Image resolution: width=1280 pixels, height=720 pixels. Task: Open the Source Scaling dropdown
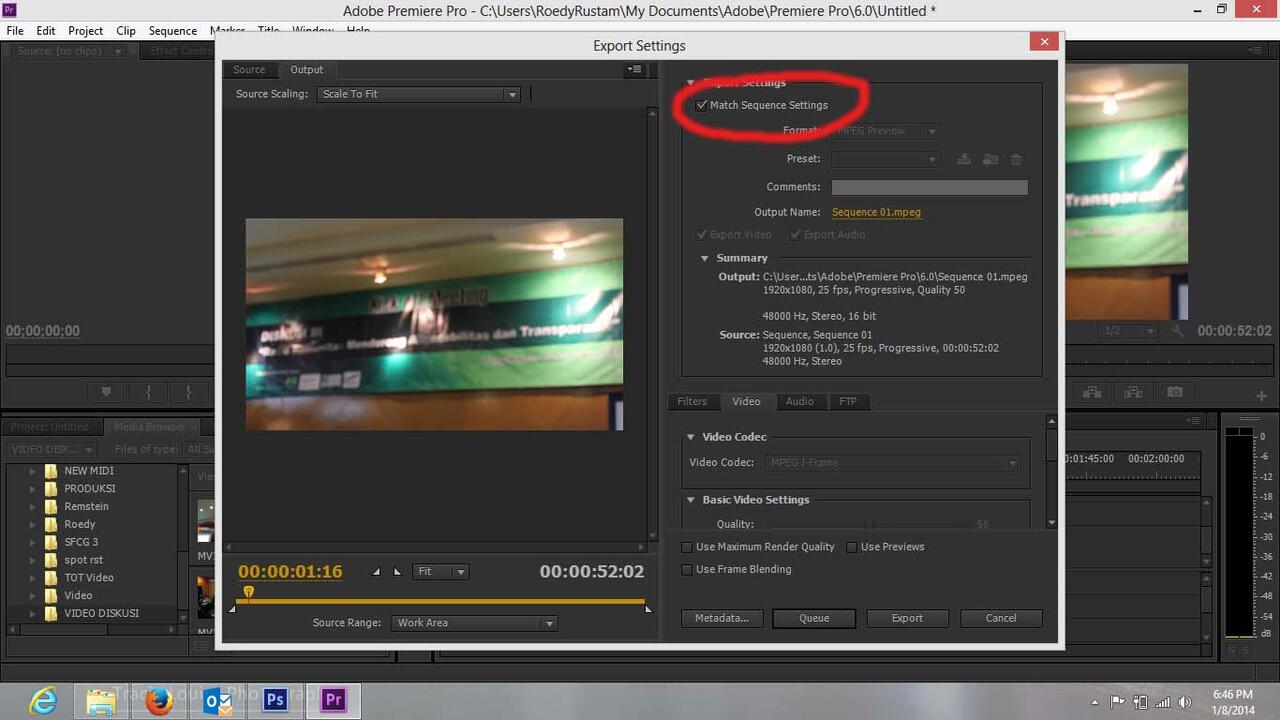(419, 94)
